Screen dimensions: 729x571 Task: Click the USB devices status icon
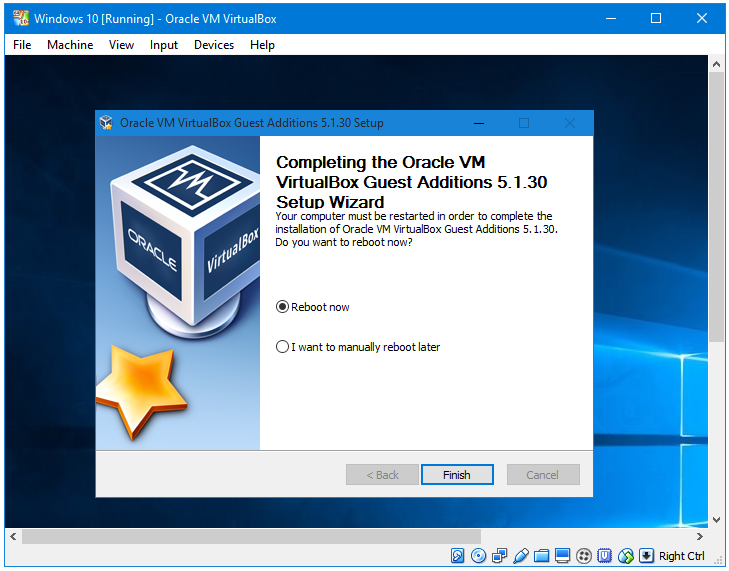[521, 556]
